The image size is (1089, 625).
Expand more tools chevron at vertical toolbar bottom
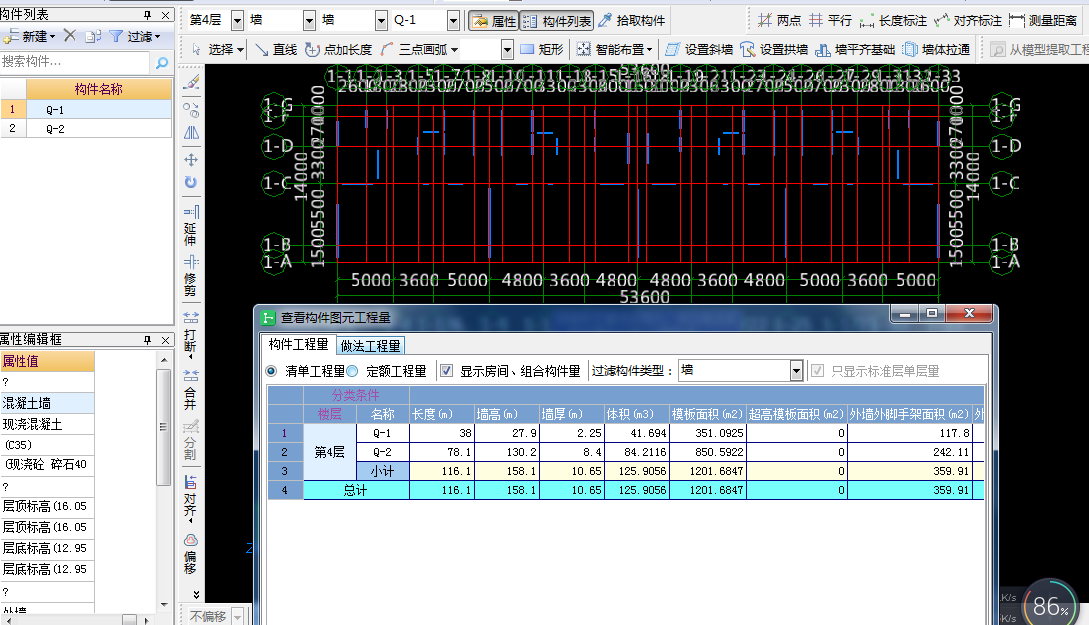pos(196,594)
